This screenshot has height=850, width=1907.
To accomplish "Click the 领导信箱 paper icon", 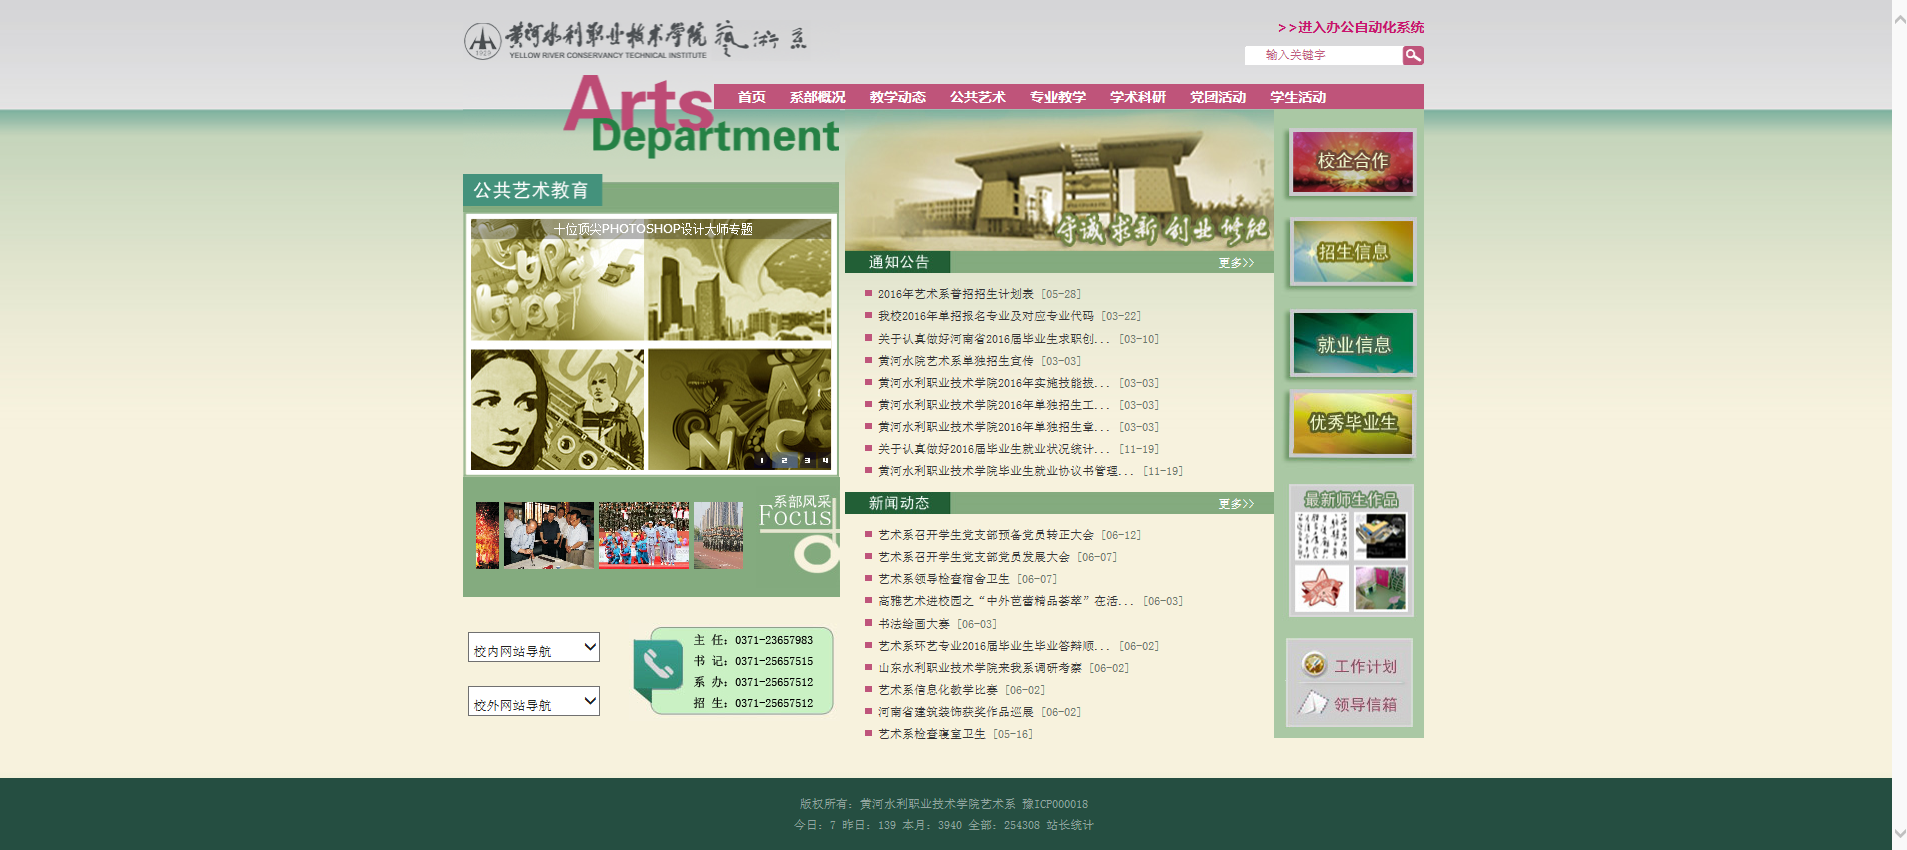I will point(1312,704).
